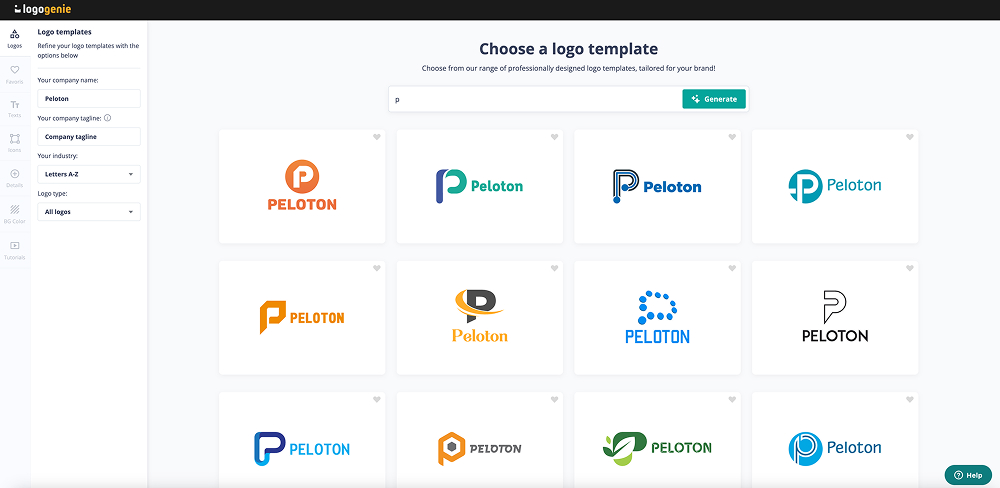Favorite the dark blue outlined P logo
1000x488 pixels.
pos(732,137)
